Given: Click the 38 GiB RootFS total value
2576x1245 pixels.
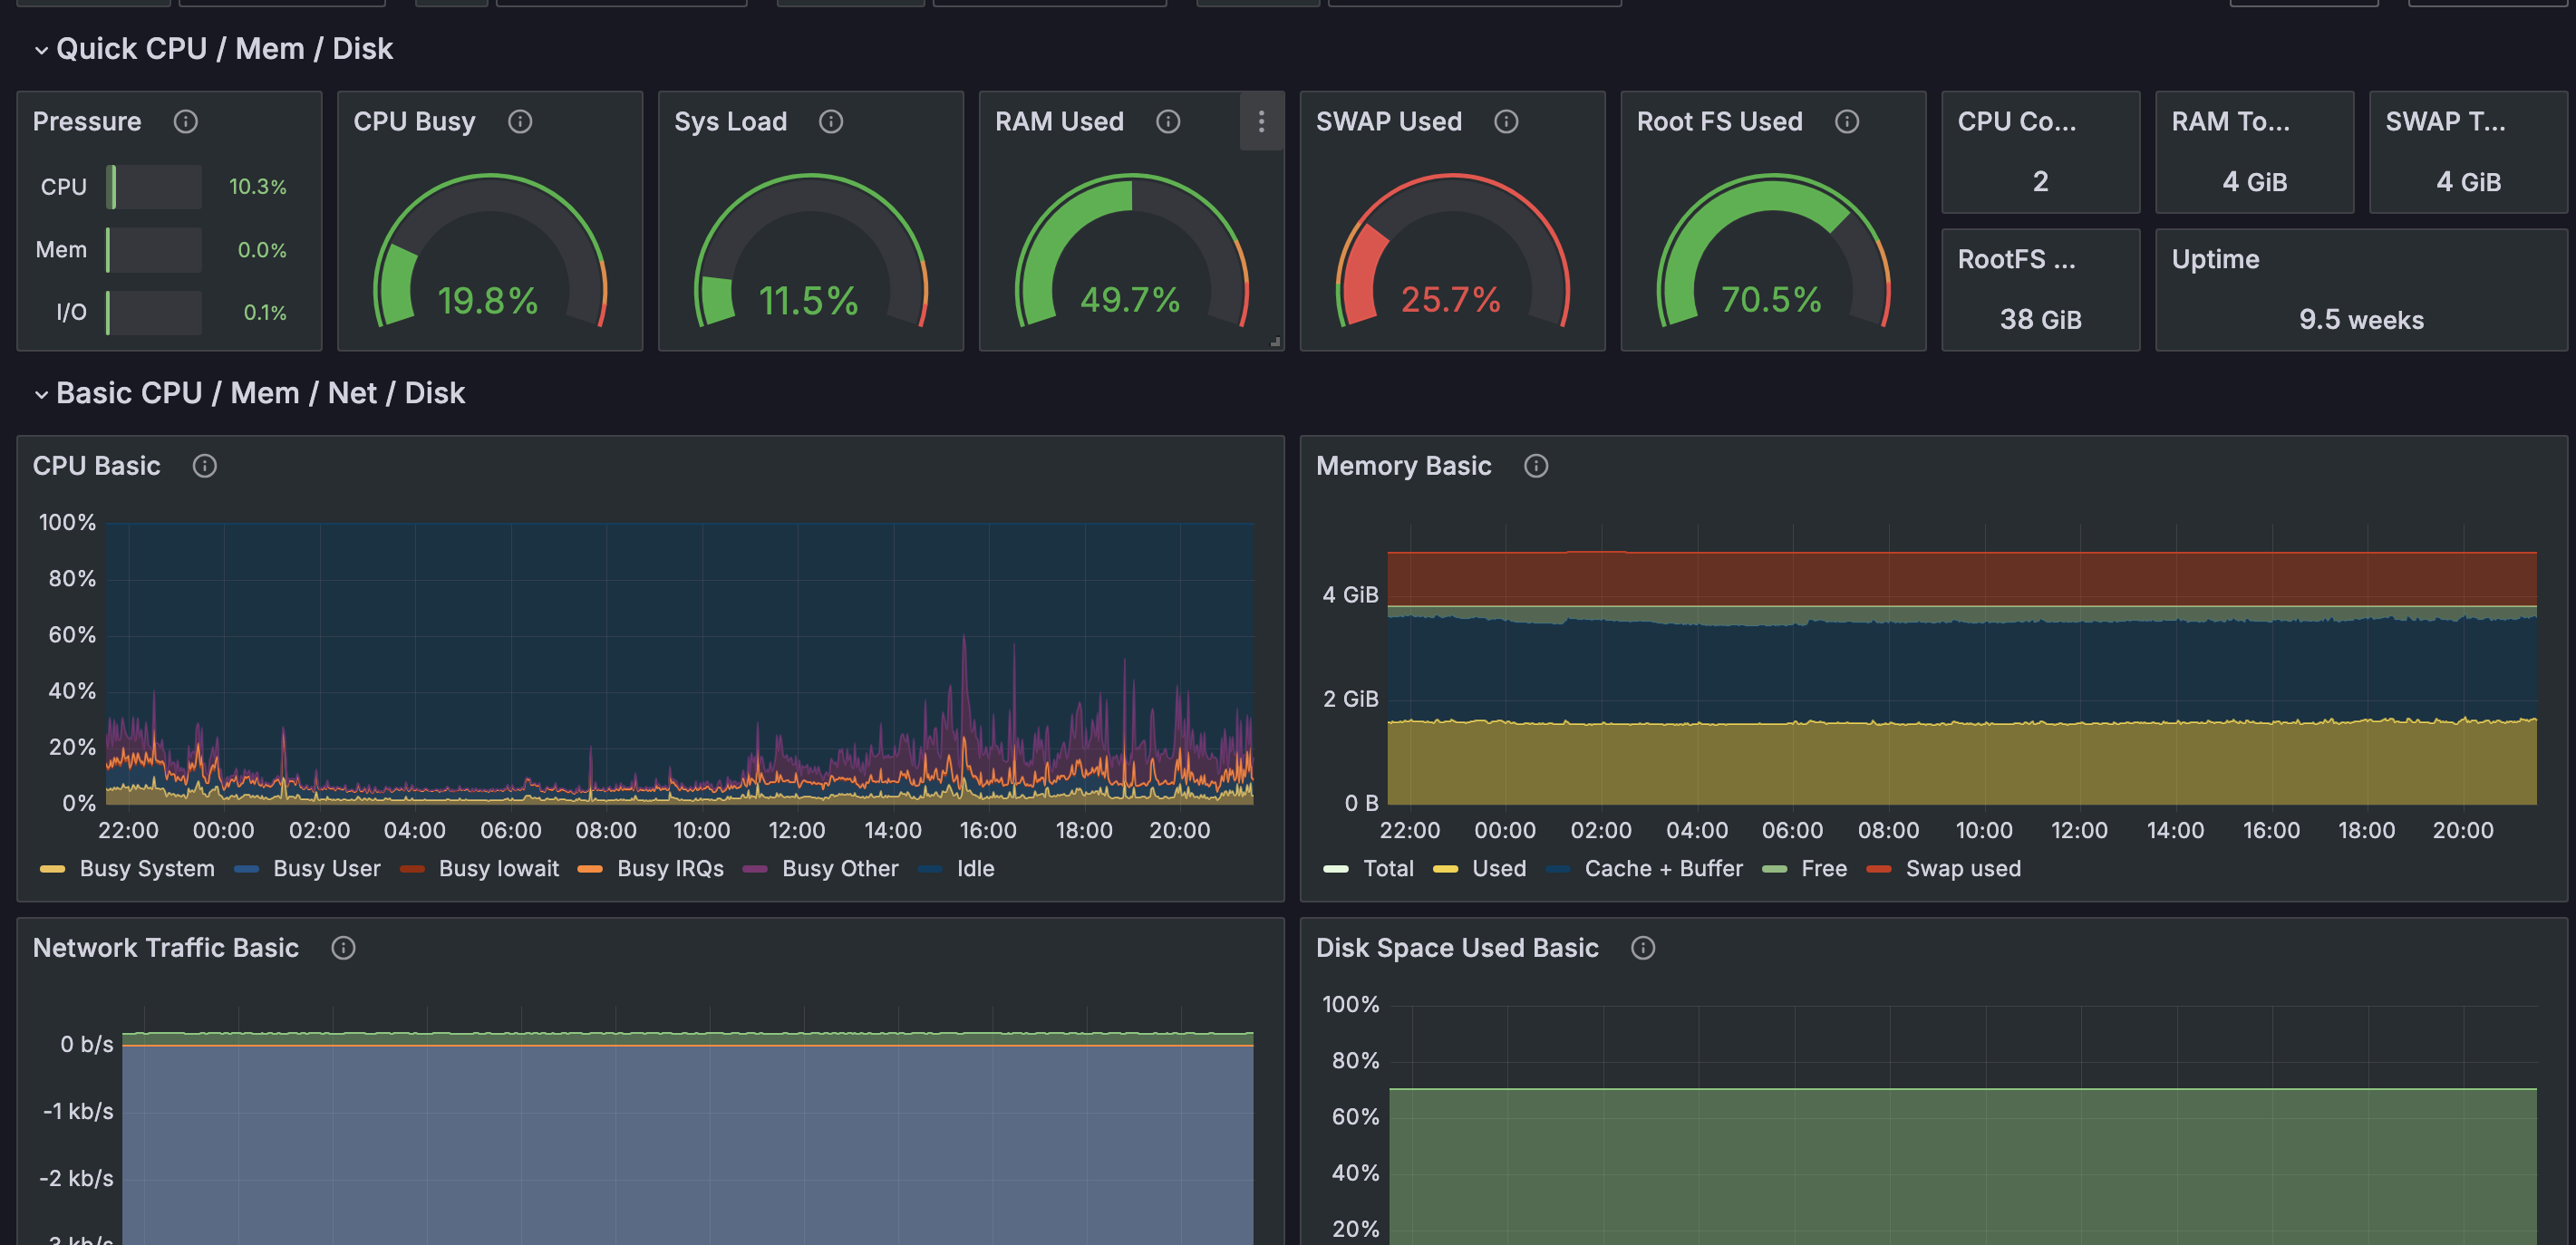Looking at the screenshot, I should point(2040,320).
